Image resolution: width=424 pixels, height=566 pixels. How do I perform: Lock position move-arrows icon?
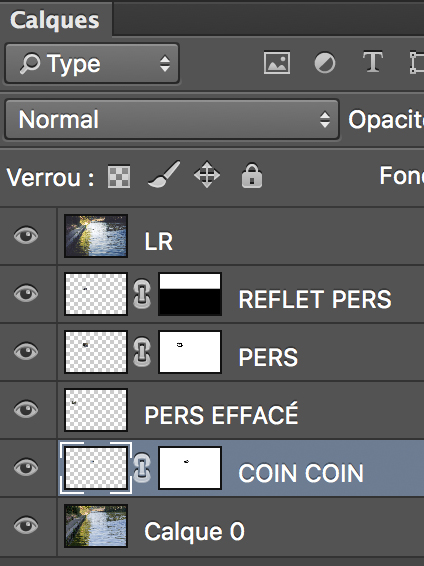point(207,175)
